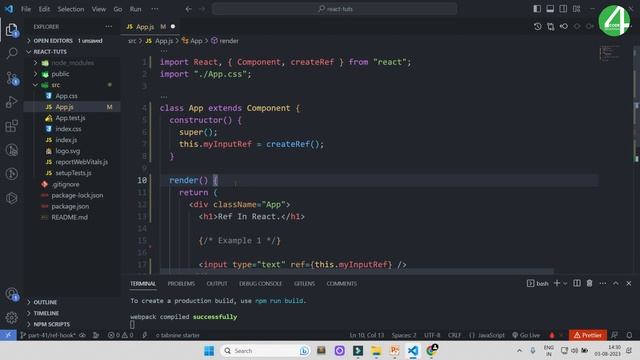
Task: Open the Accounts icon in activity bar
Action: coord(11,294)
